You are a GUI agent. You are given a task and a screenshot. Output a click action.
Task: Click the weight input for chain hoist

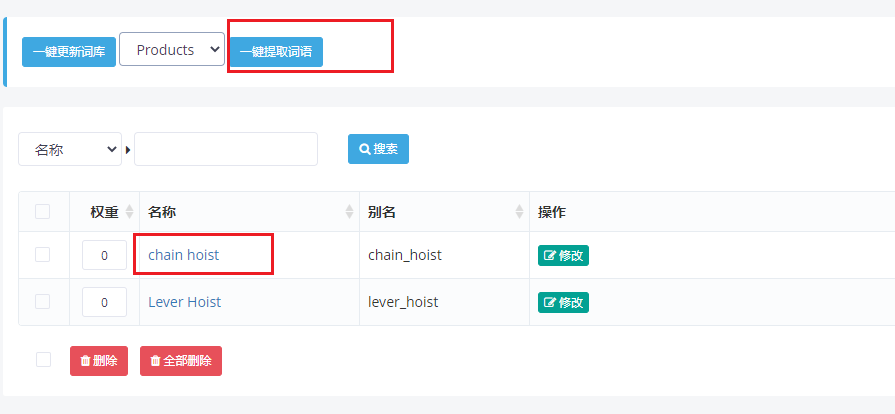[104, 255]
